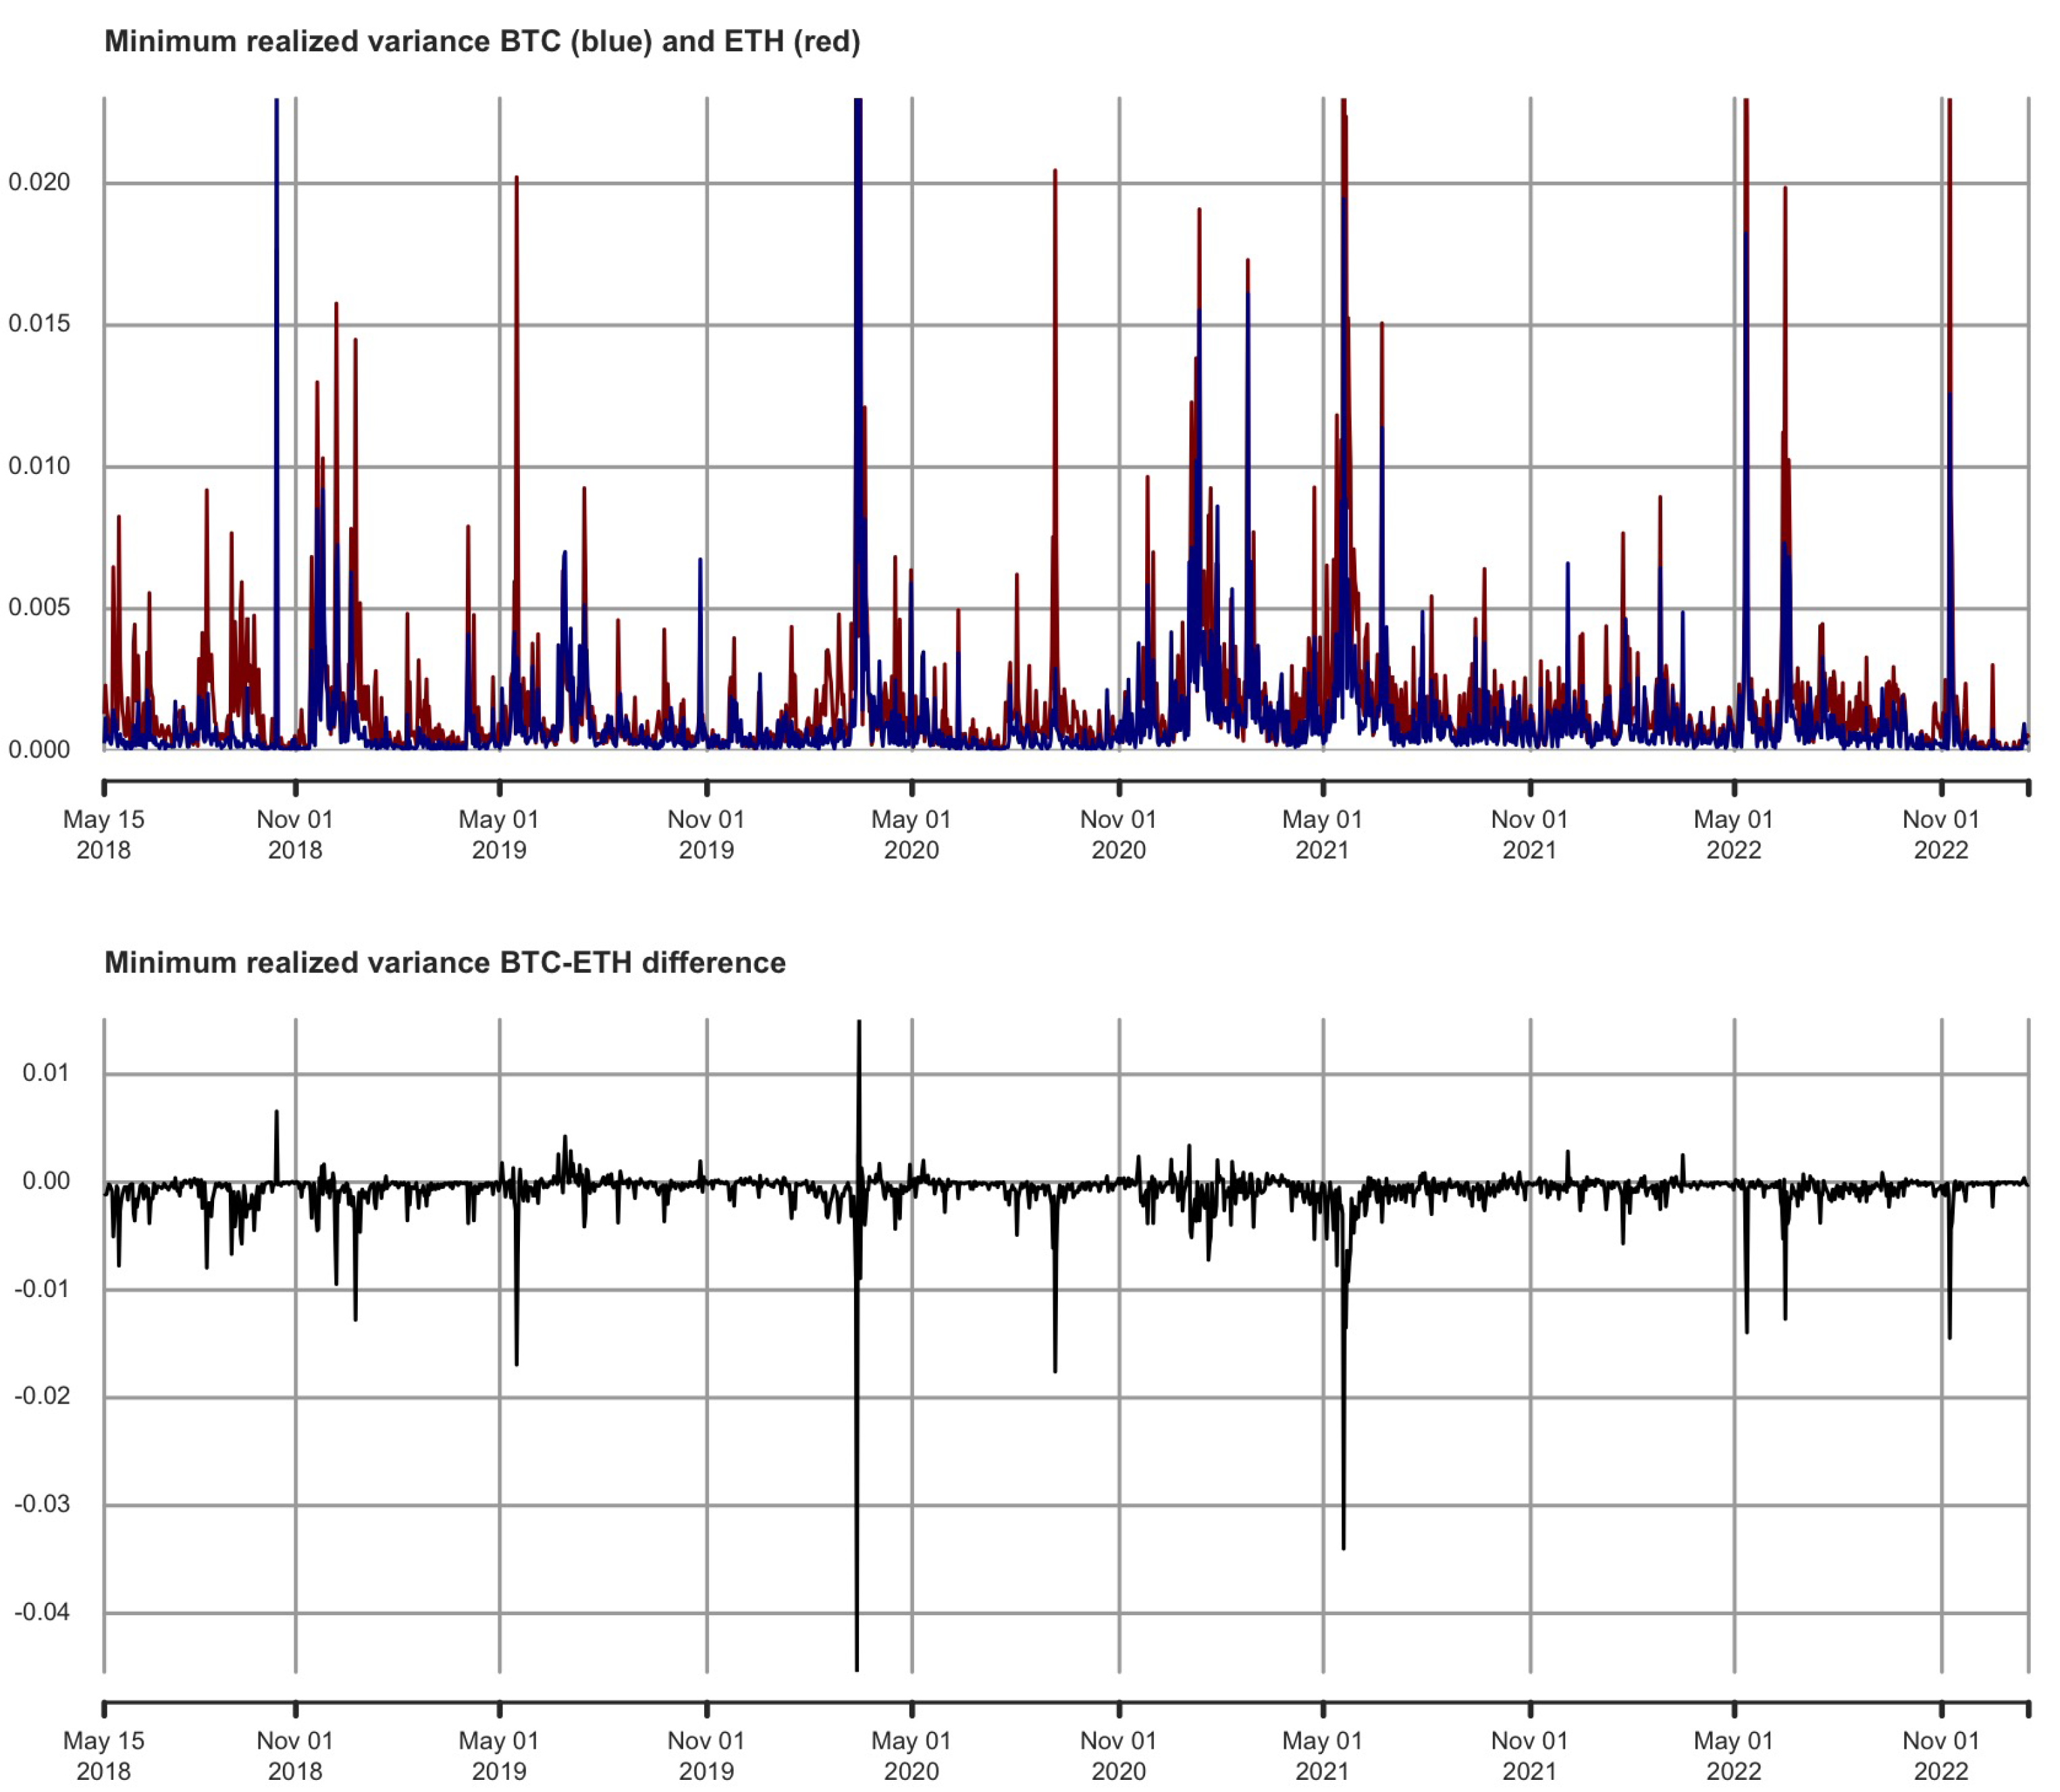The height and width of the screenshot is (1792, 2060).
Task: Click the Nov 01 2022 label under bottom chart
Action: pyautogui.click(x=1941, y=1756)
